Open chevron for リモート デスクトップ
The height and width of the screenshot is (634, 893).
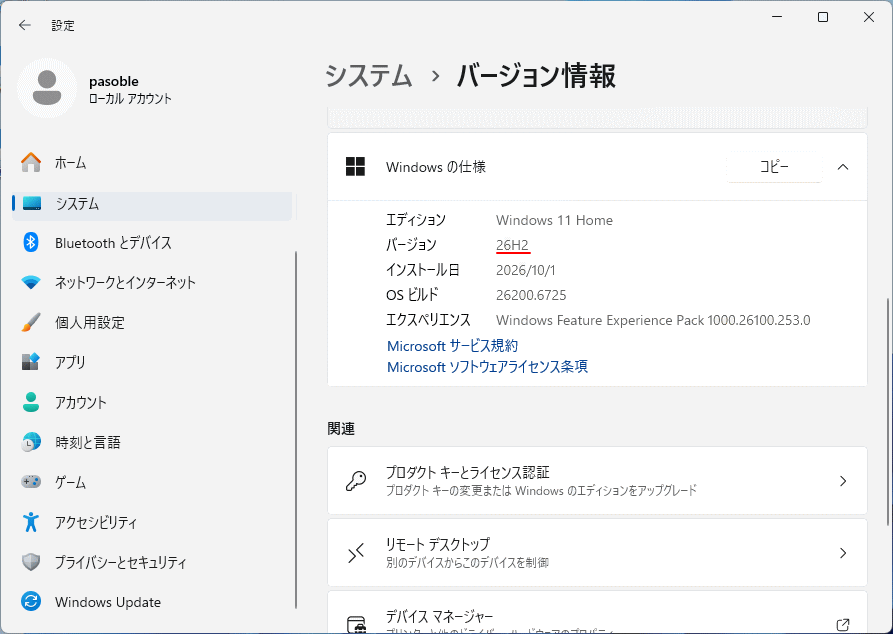[x=843, y=553]
